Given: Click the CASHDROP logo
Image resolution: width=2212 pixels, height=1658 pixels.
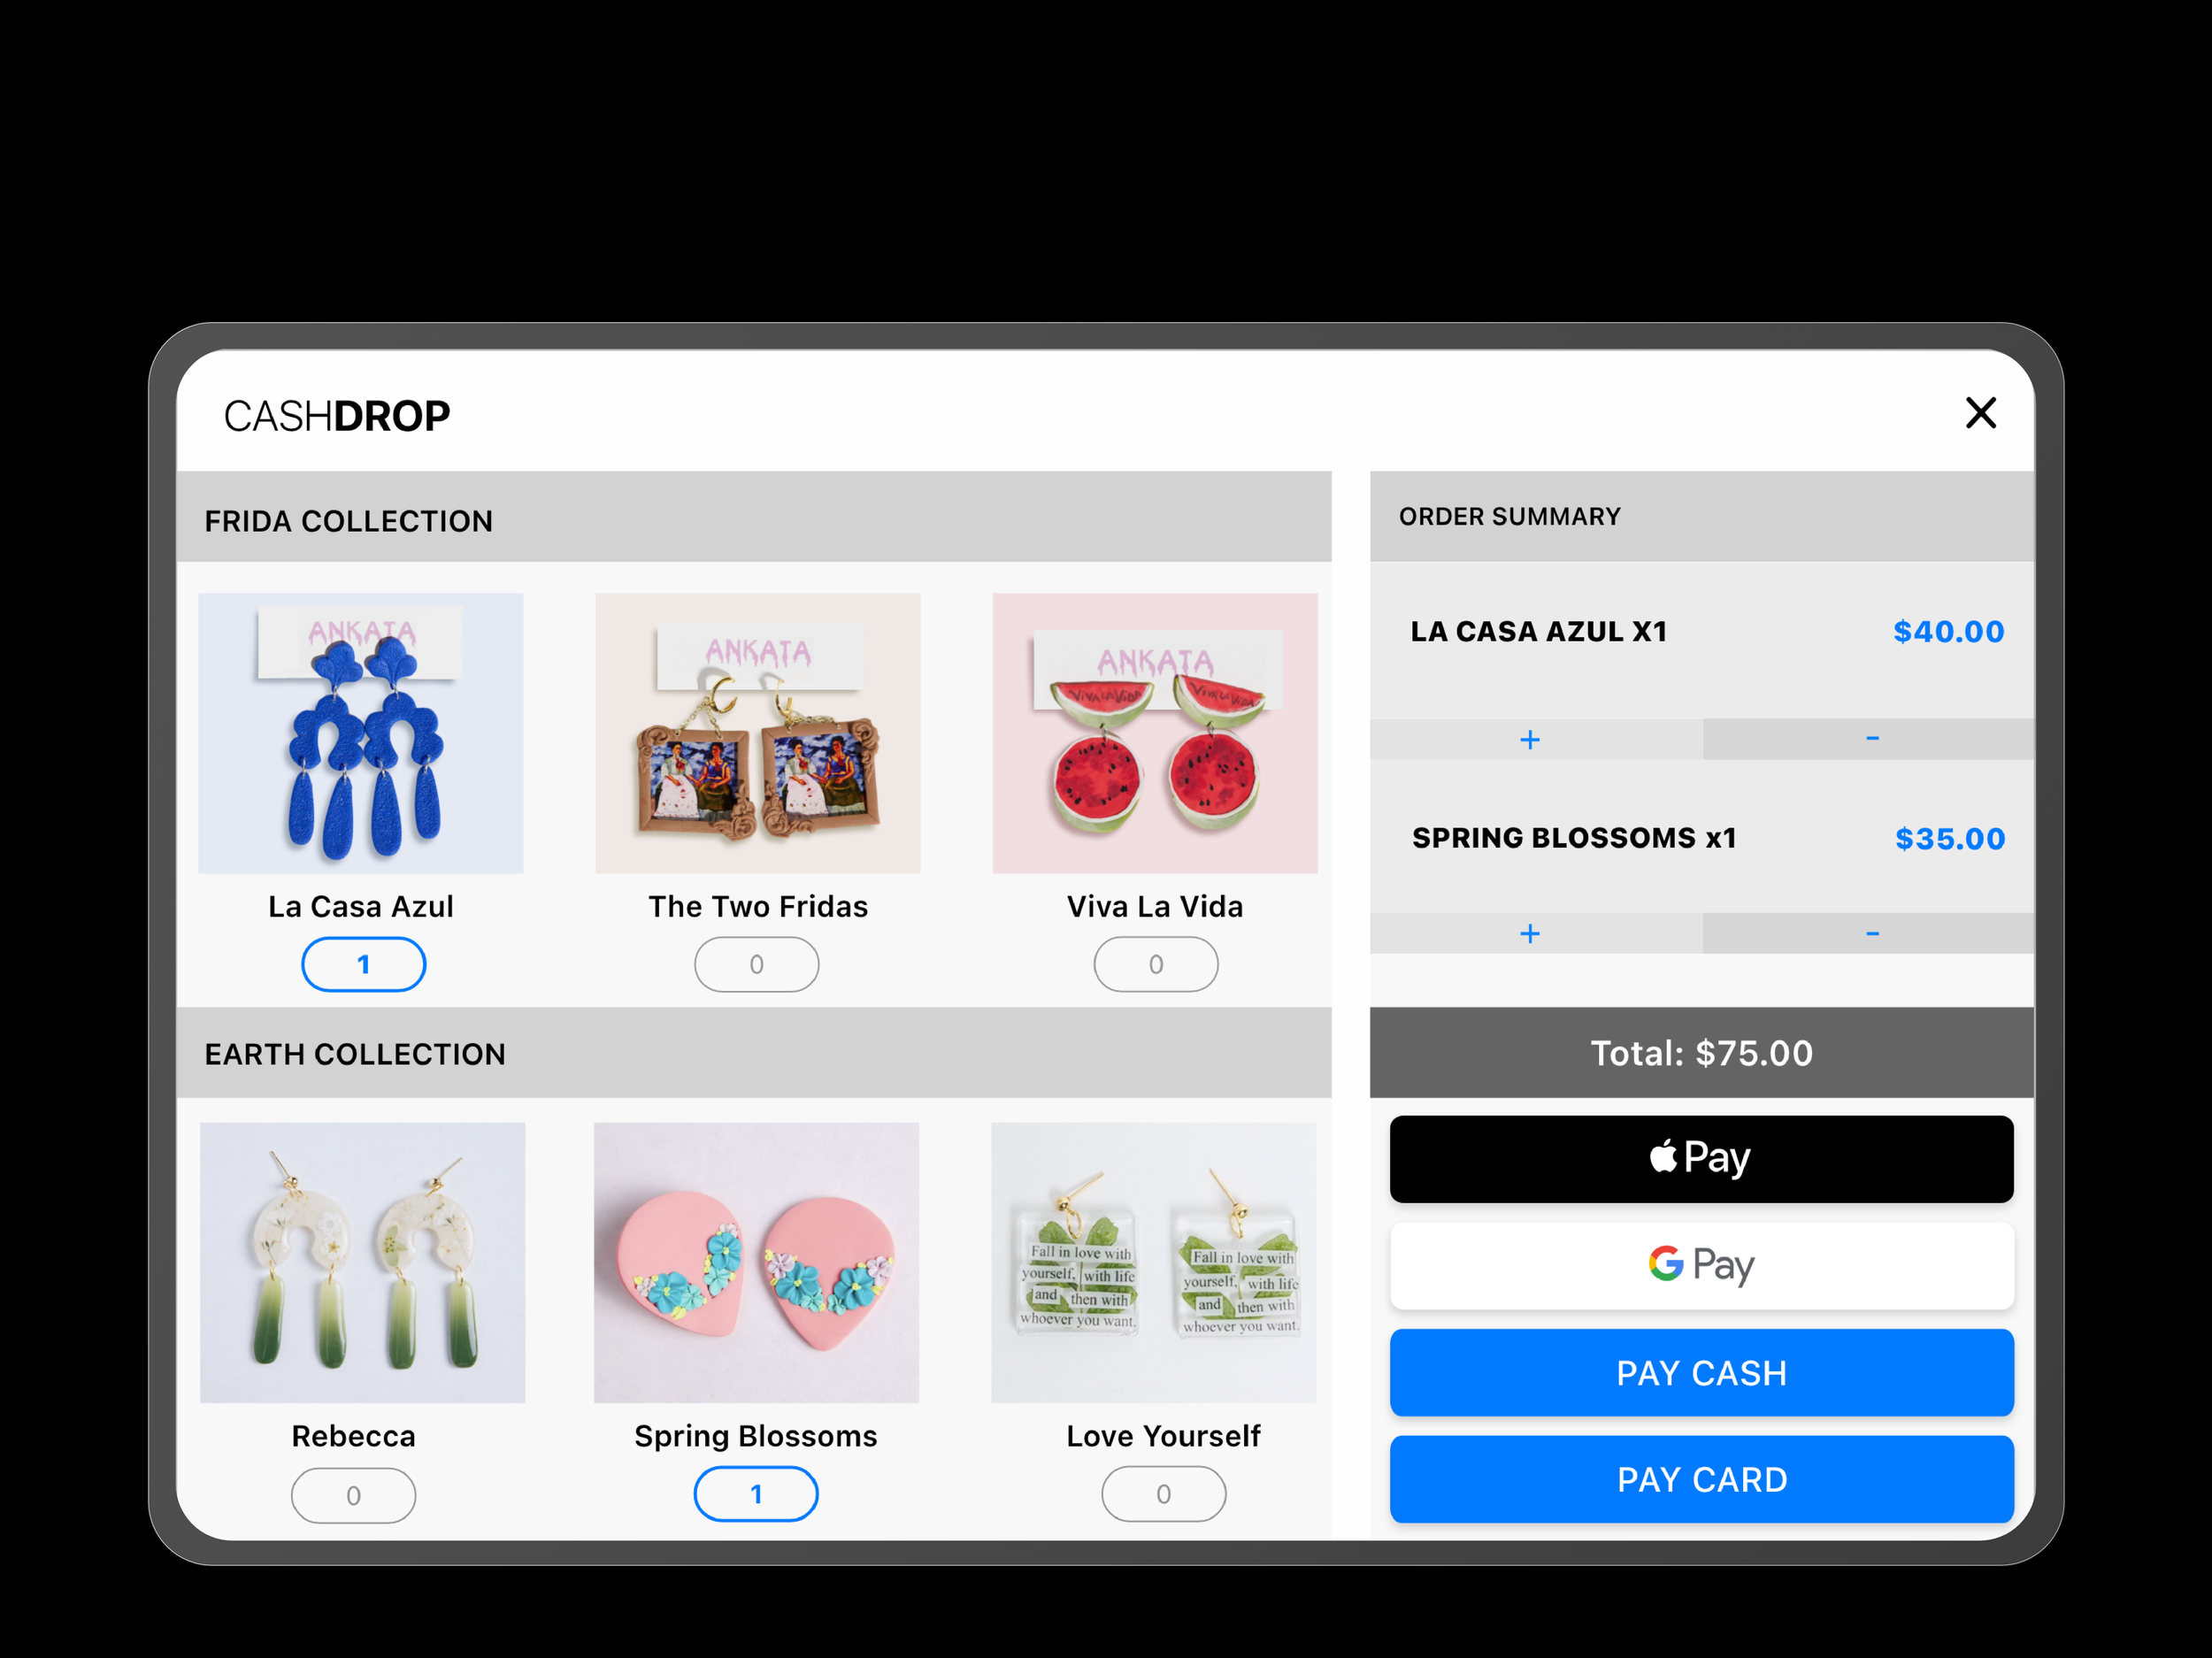Looking at the screenshot, I should coord(337,416).
